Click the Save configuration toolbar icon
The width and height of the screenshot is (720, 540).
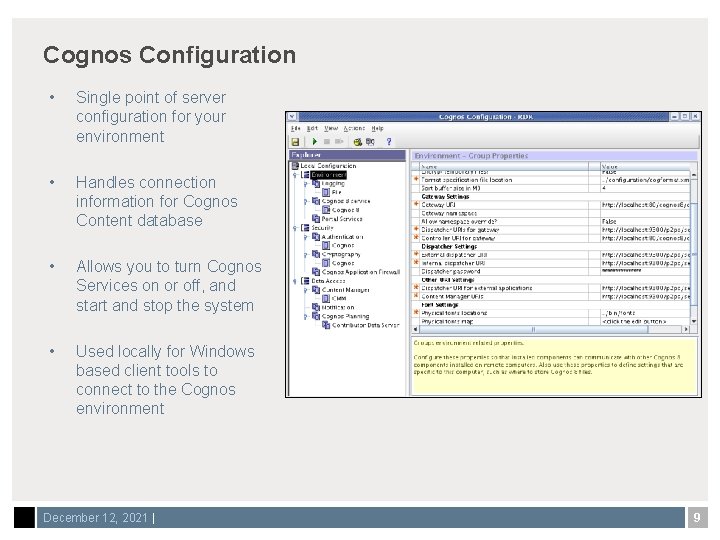(295, 142)
